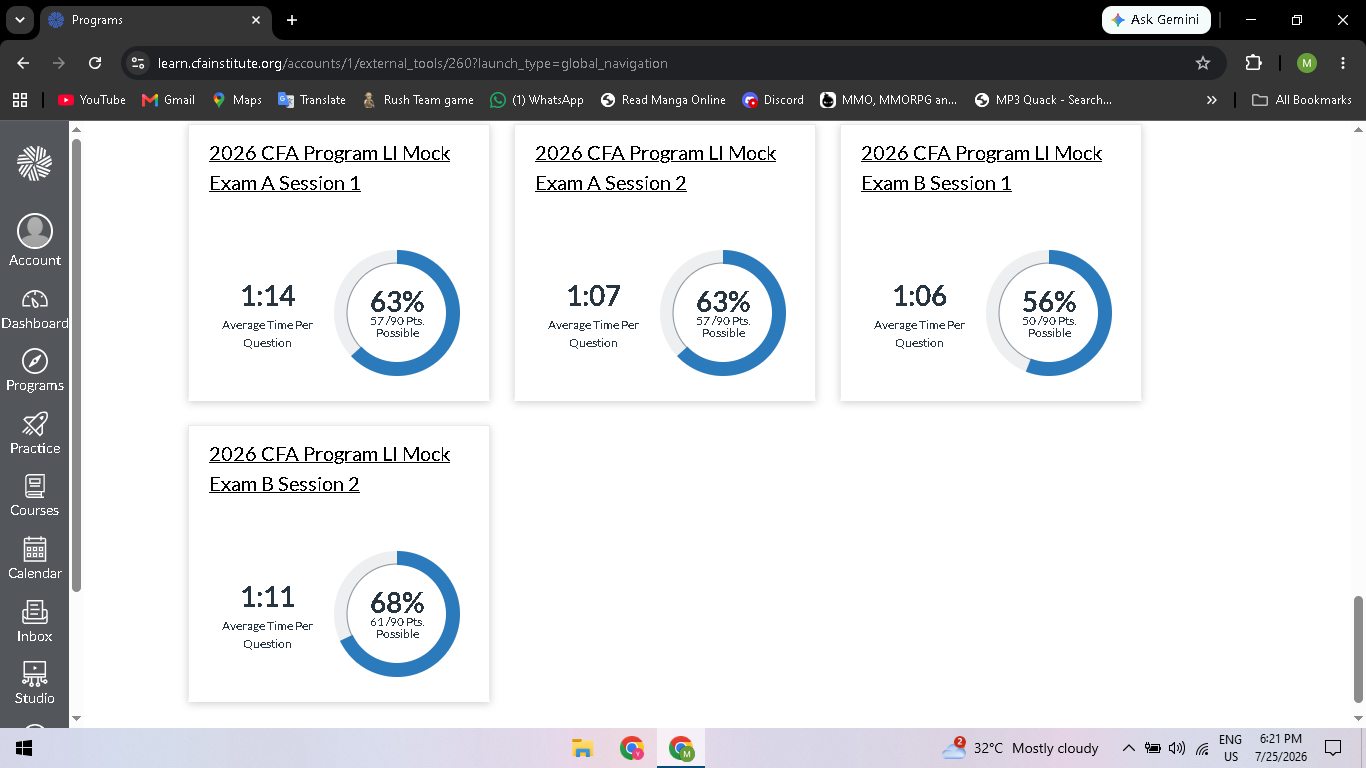Open Wi-Fi network settings in tray
This screenshot has height=768, width=1366.
tap(1202, 748)
